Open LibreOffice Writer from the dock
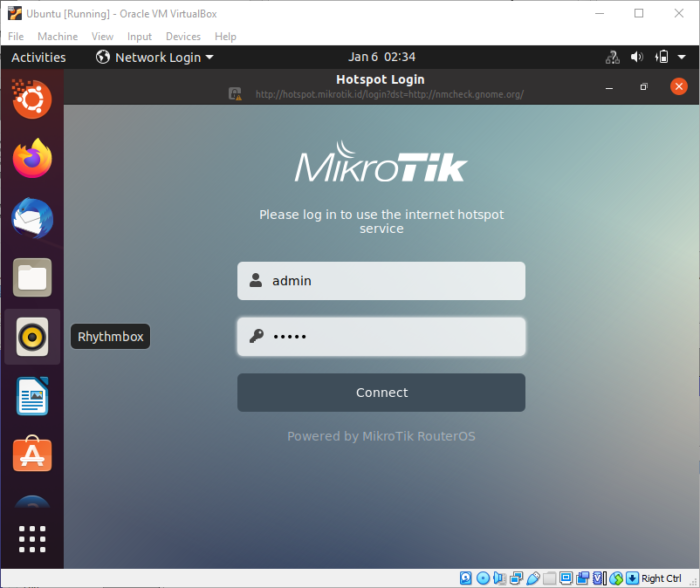Screen dimensions: 700x588 click(x=32, y=396)
